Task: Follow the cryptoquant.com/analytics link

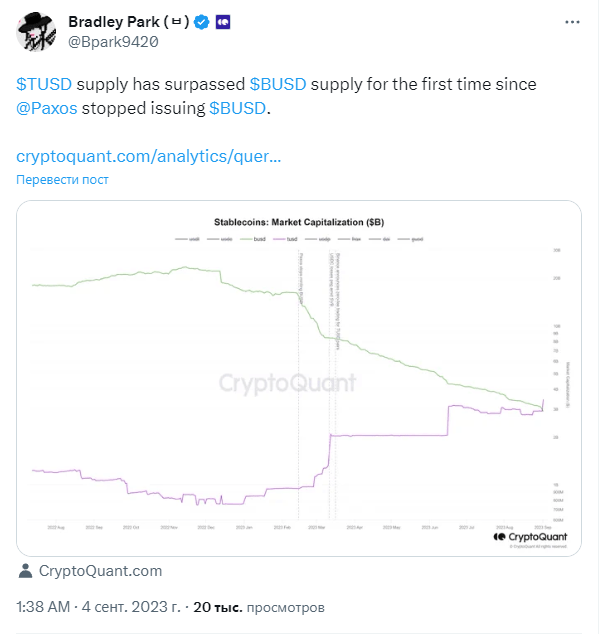Action: [x=148, y=156]
